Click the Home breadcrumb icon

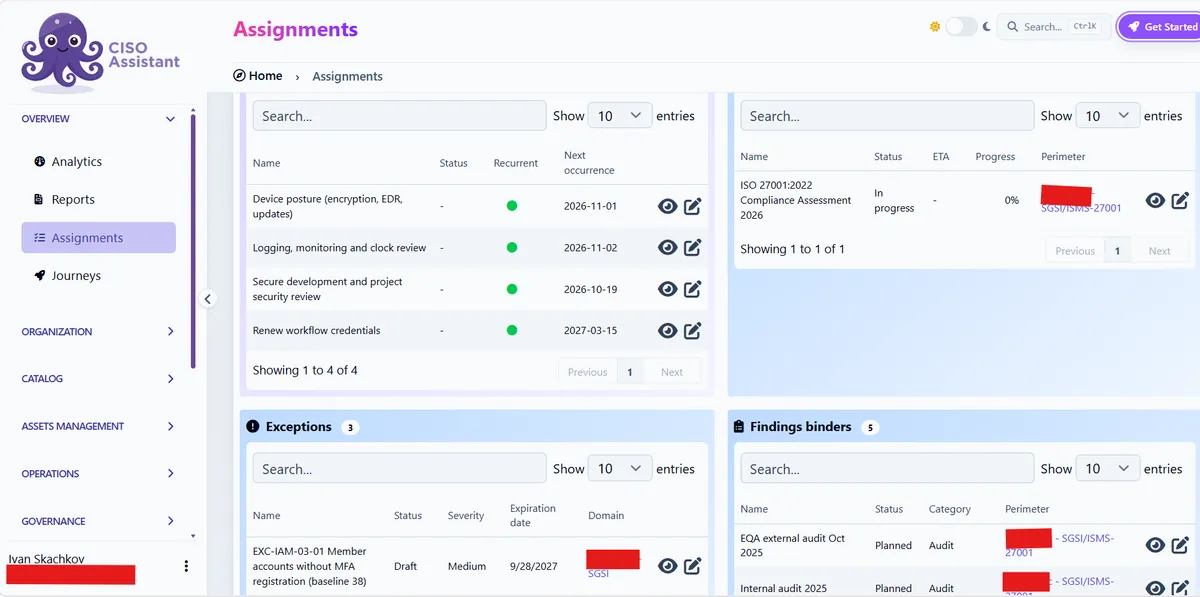pyautogui.click(x=239, y=76)
